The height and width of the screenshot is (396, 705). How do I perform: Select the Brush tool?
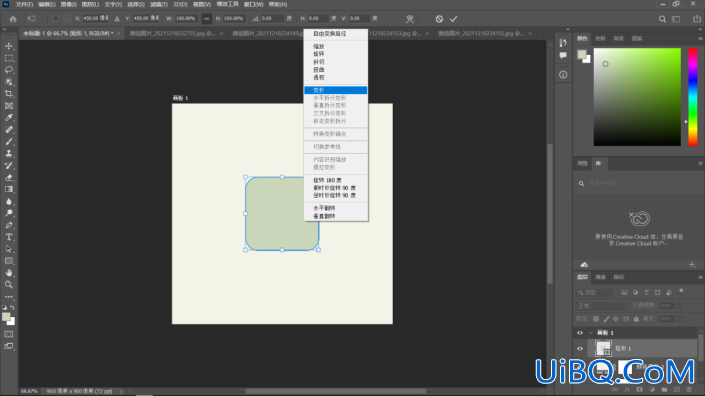[x=9, y=142]
